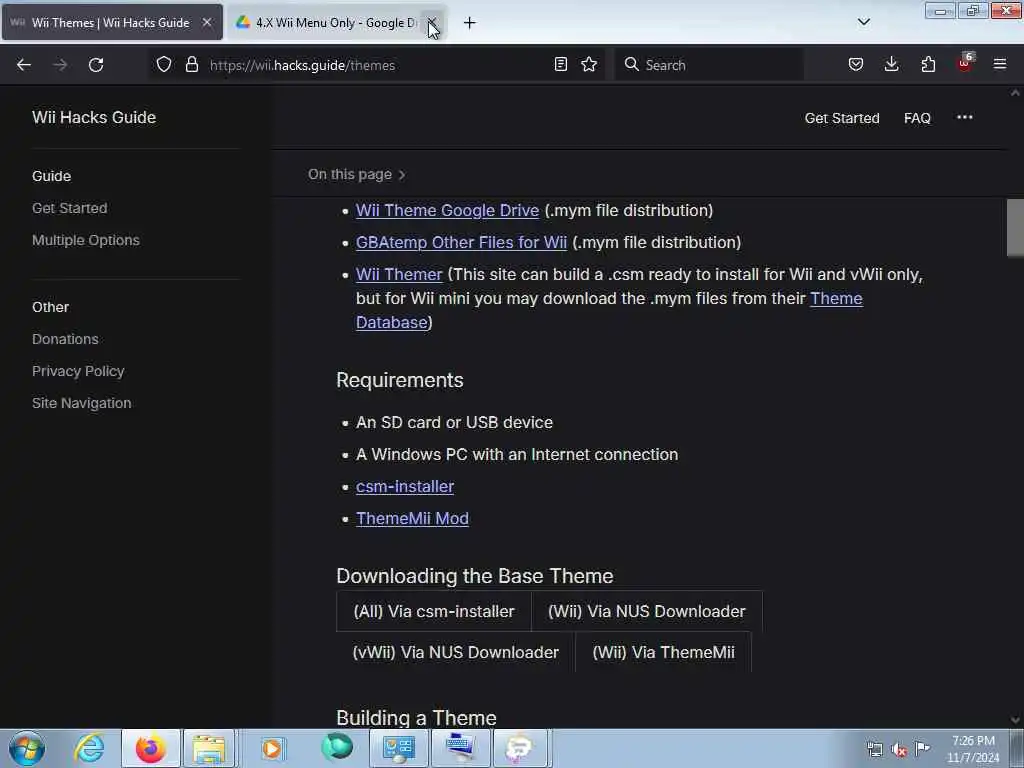
Task: Close the 4.X Wii Menu Only tab
Action: [x=432, y=22]
